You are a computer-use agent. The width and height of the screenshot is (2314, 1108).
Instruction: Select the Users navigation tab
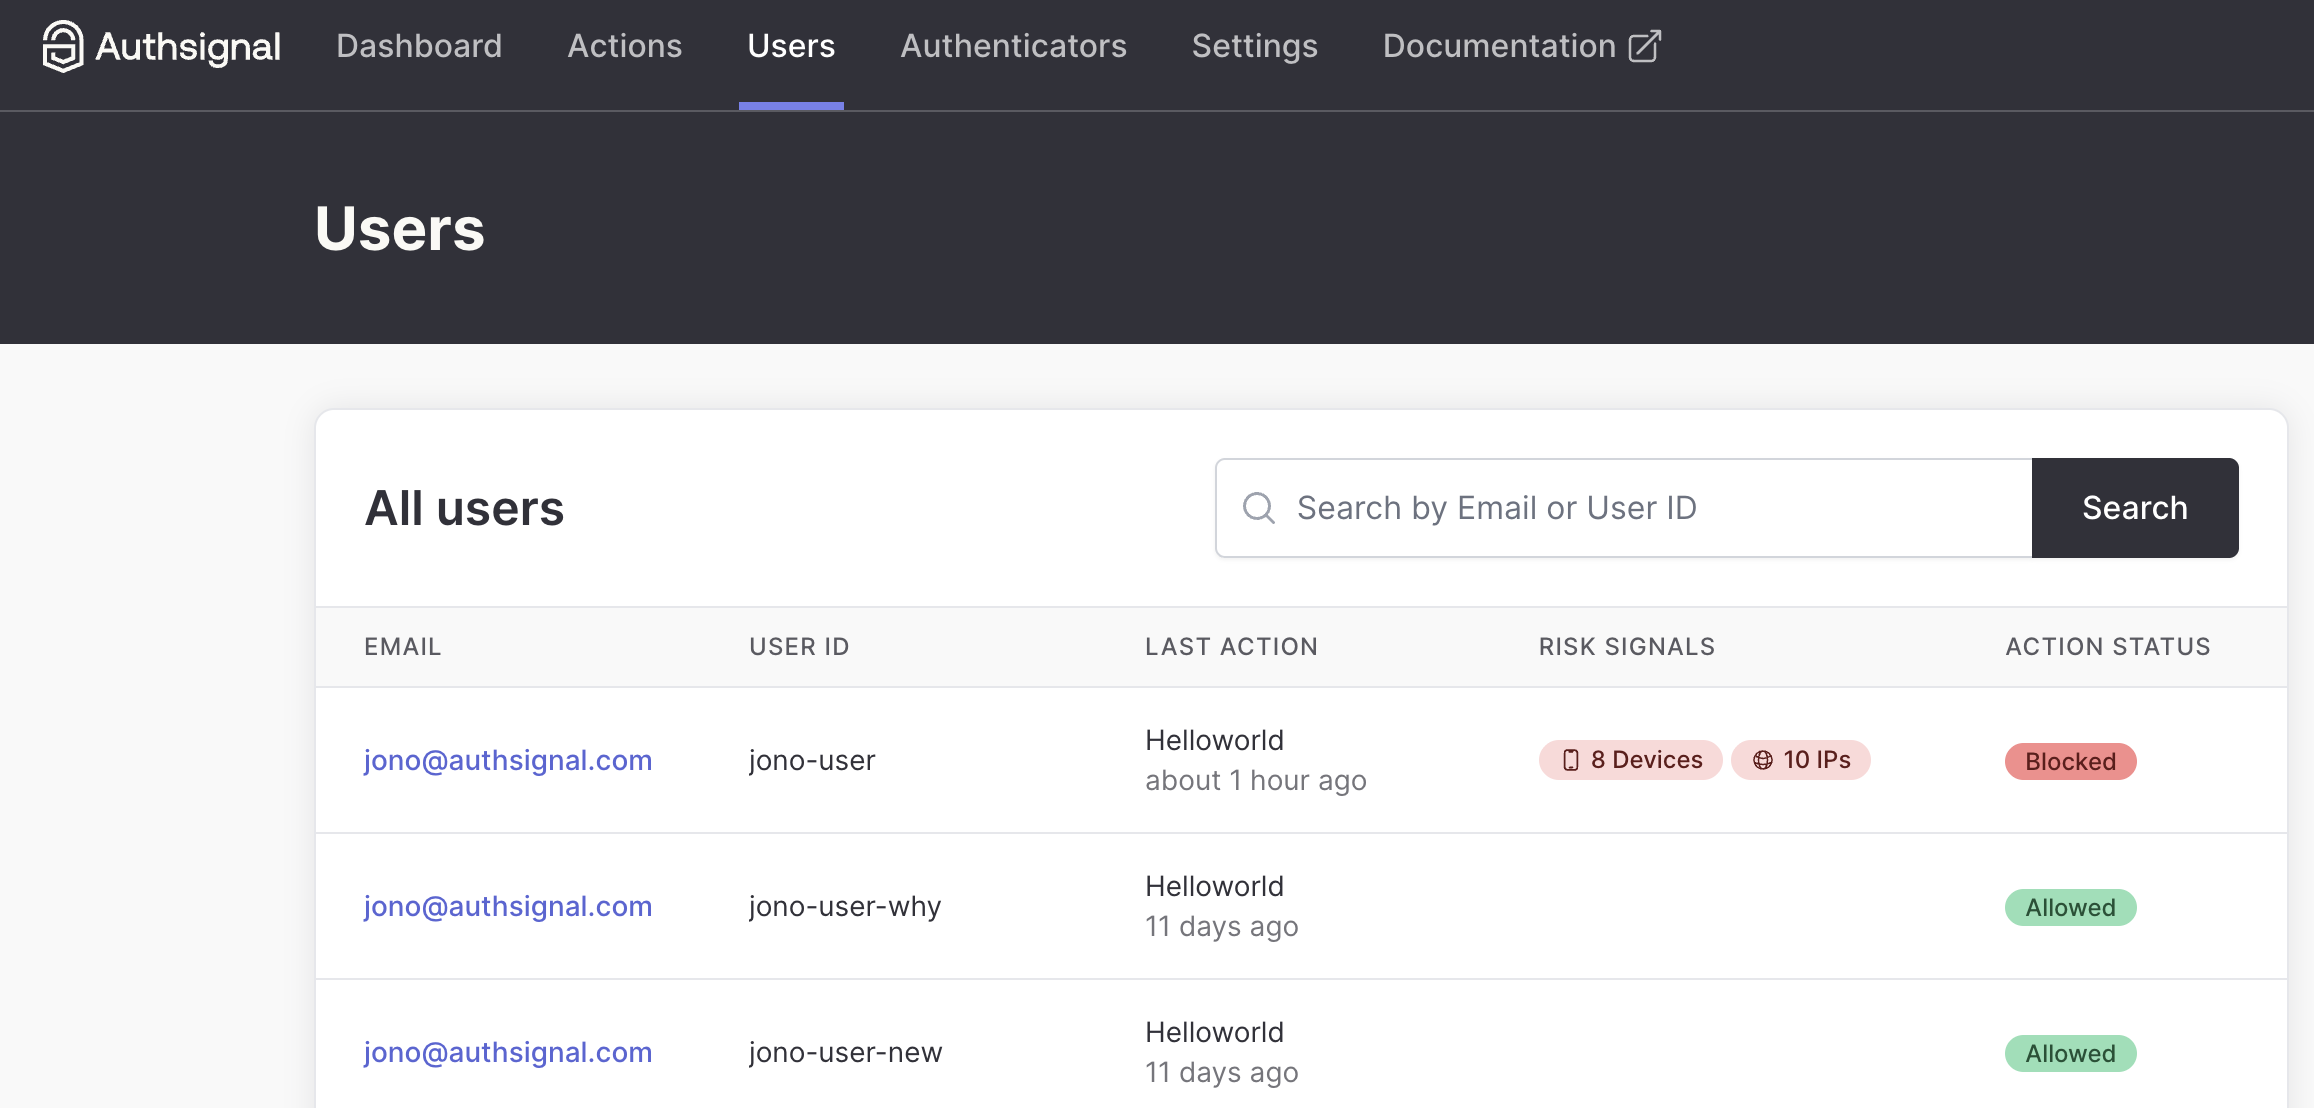[x=791, y=46]
